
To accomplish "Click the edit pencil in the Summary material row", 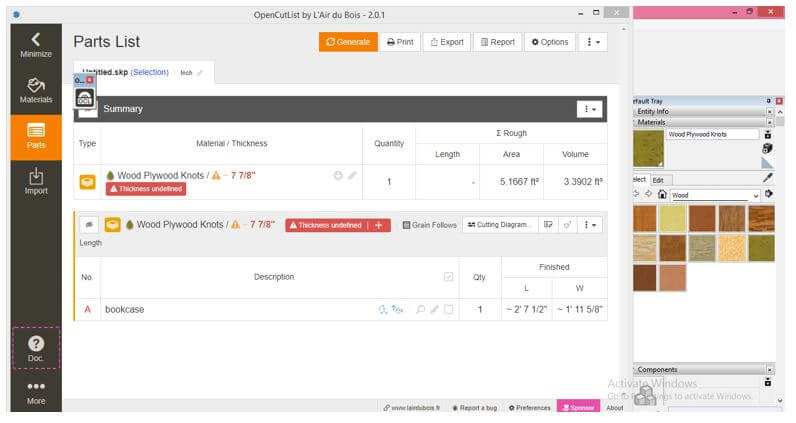I will point(352,175).
